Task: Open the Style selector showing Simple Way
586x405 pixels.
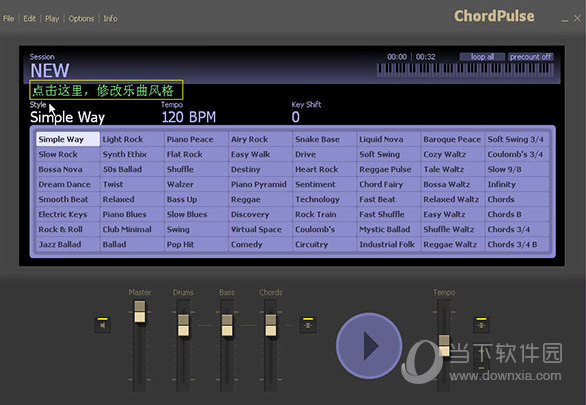Action: coord(67,117)
